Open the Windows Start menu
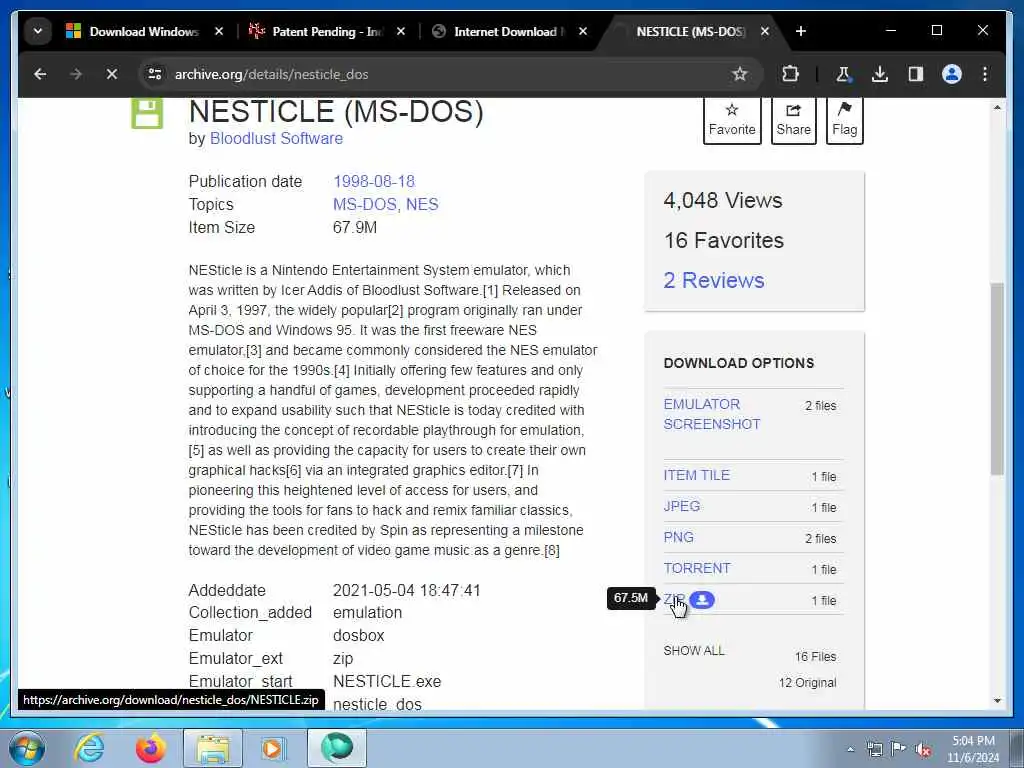Viewport: 1024px width, 768px height. (27, 748)
